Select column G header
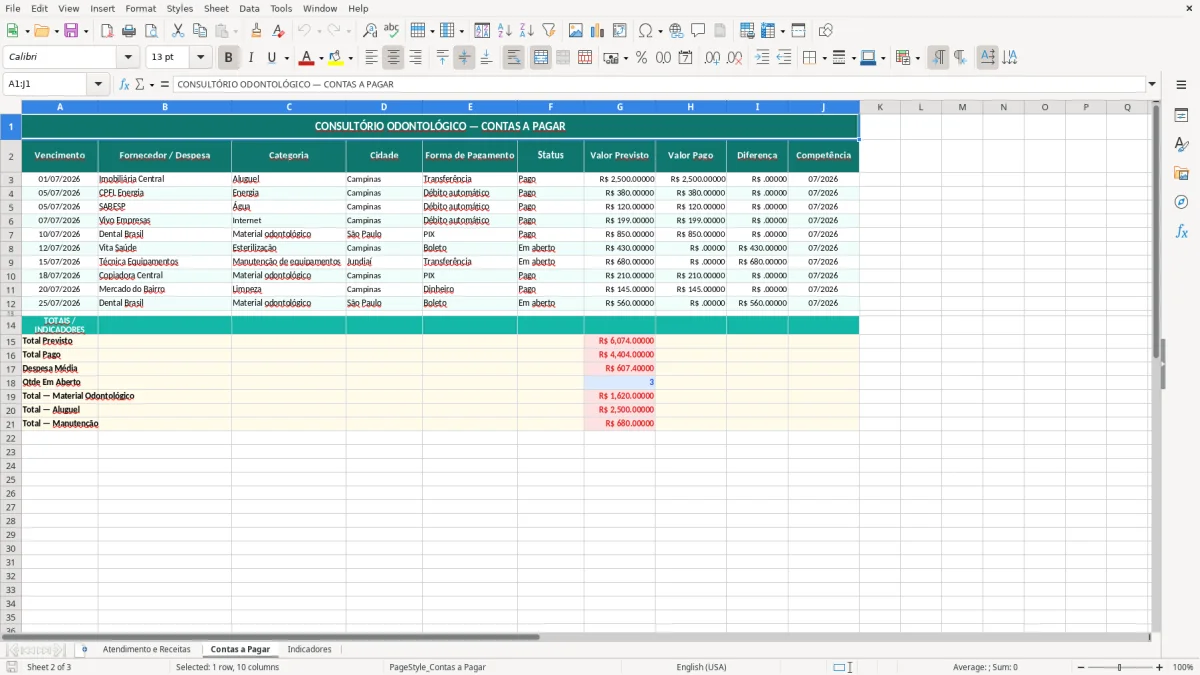 click(x=620, y=107)
